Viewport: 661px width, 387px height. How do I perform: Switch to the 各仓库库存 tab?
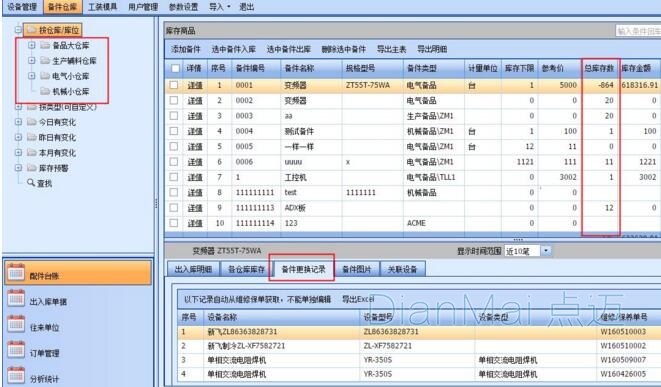(x=247, y=269)
